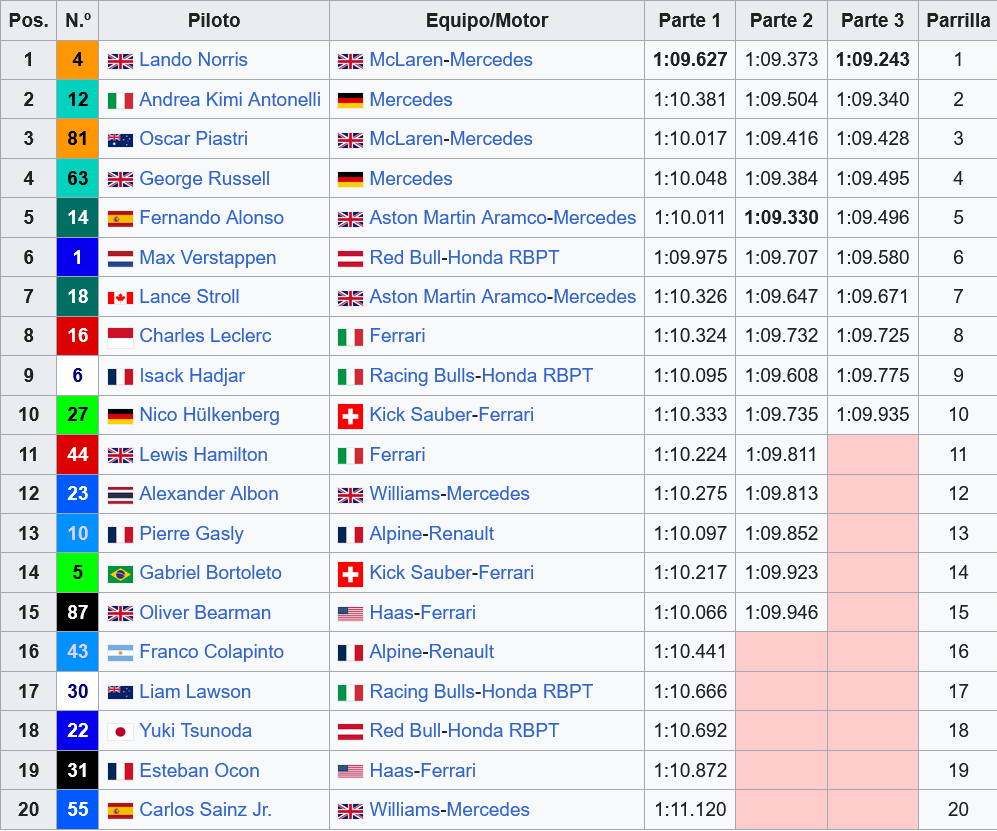
Task: Click the Canadian flag beside Lance Stroll
Action: (120, 298)
